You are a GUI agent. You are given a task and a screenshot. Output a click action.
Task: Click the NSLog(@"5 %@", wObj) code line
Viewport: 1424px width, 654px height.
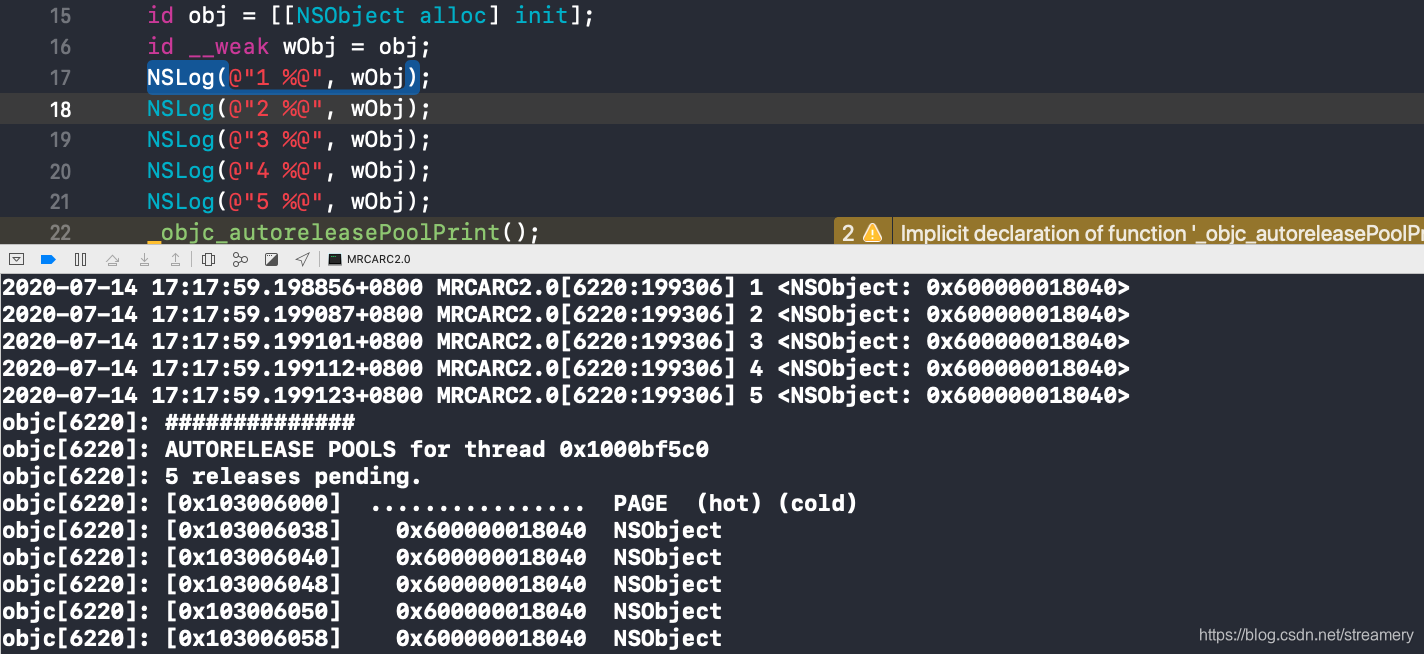(289, 201)
